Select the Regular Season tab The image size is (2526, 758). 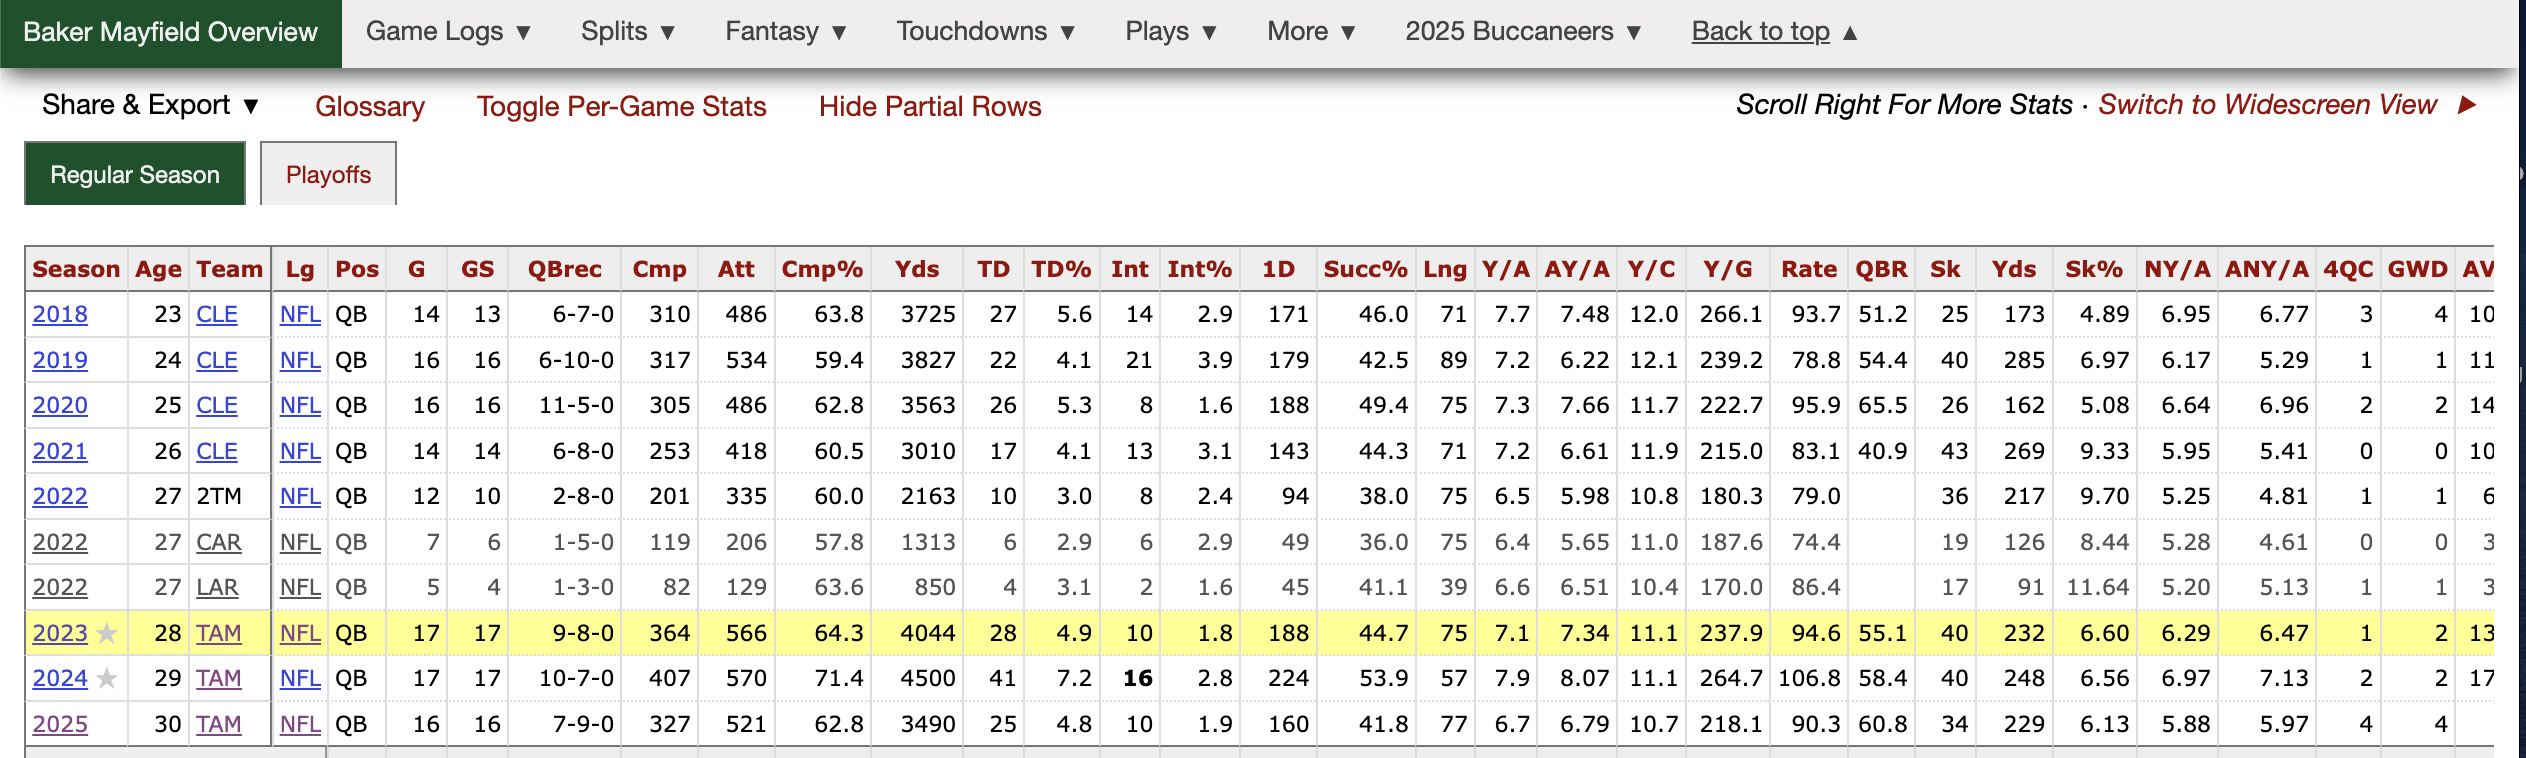point(135,175)
